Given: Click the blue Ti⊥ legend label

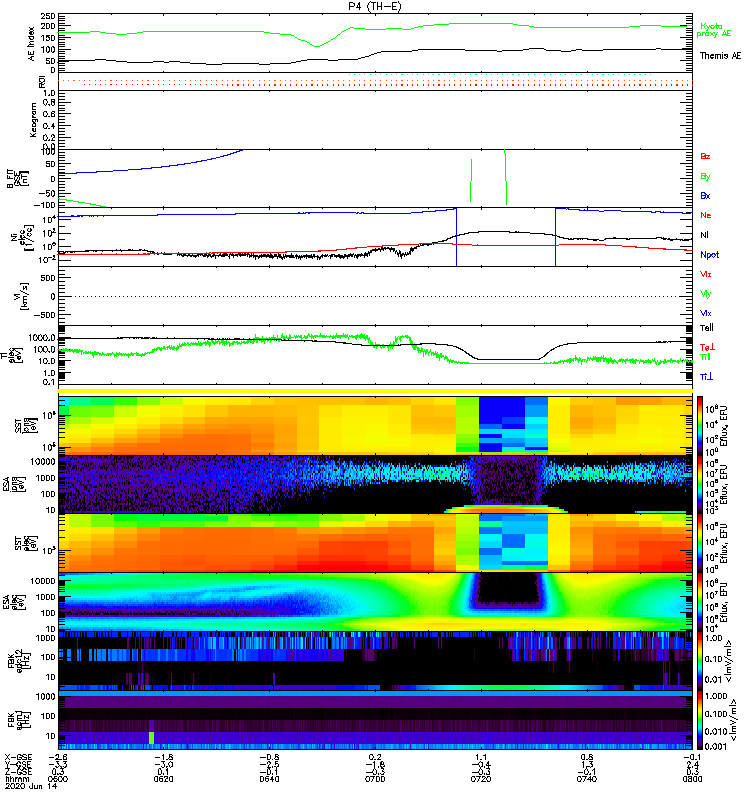Looking at the screenshot, I should [x=706, y=377].
